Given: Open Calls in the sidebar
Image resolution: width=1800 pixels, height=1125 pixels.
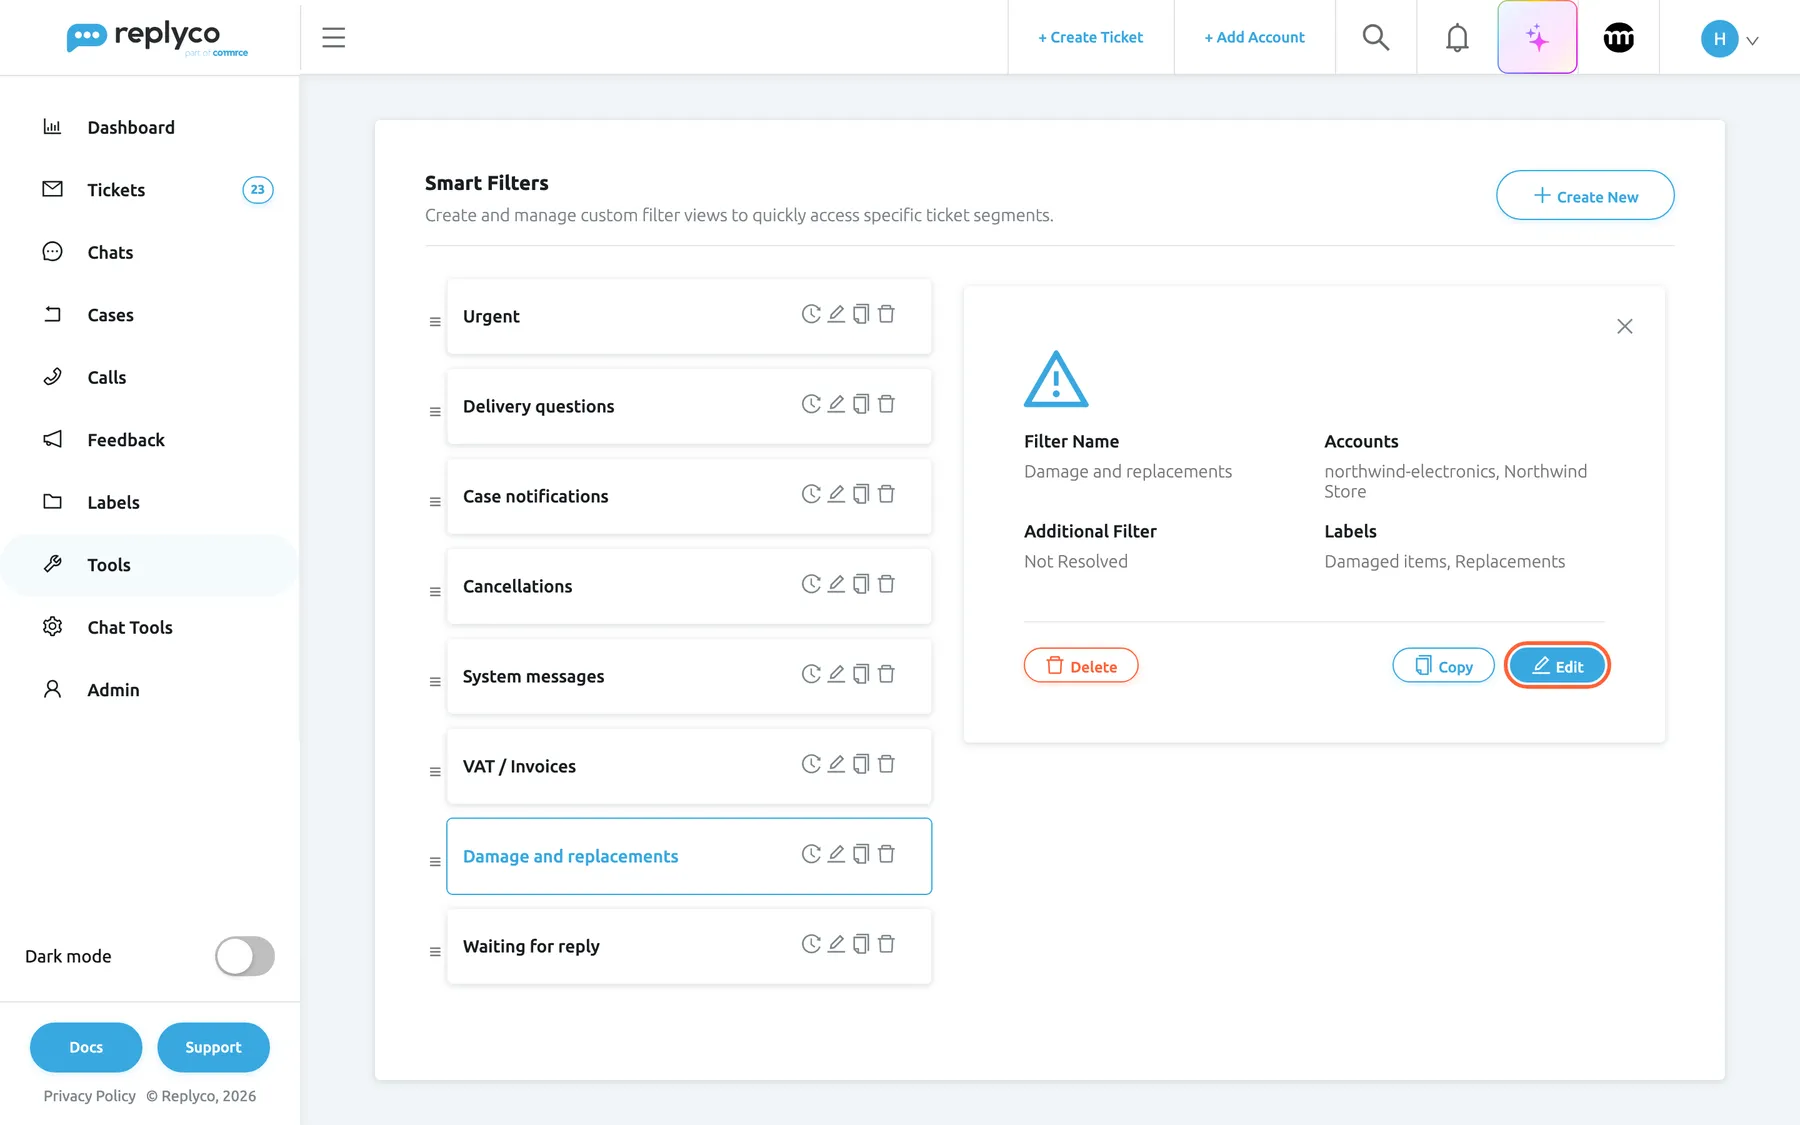Looking at the screenshot, I should [107, 378].
